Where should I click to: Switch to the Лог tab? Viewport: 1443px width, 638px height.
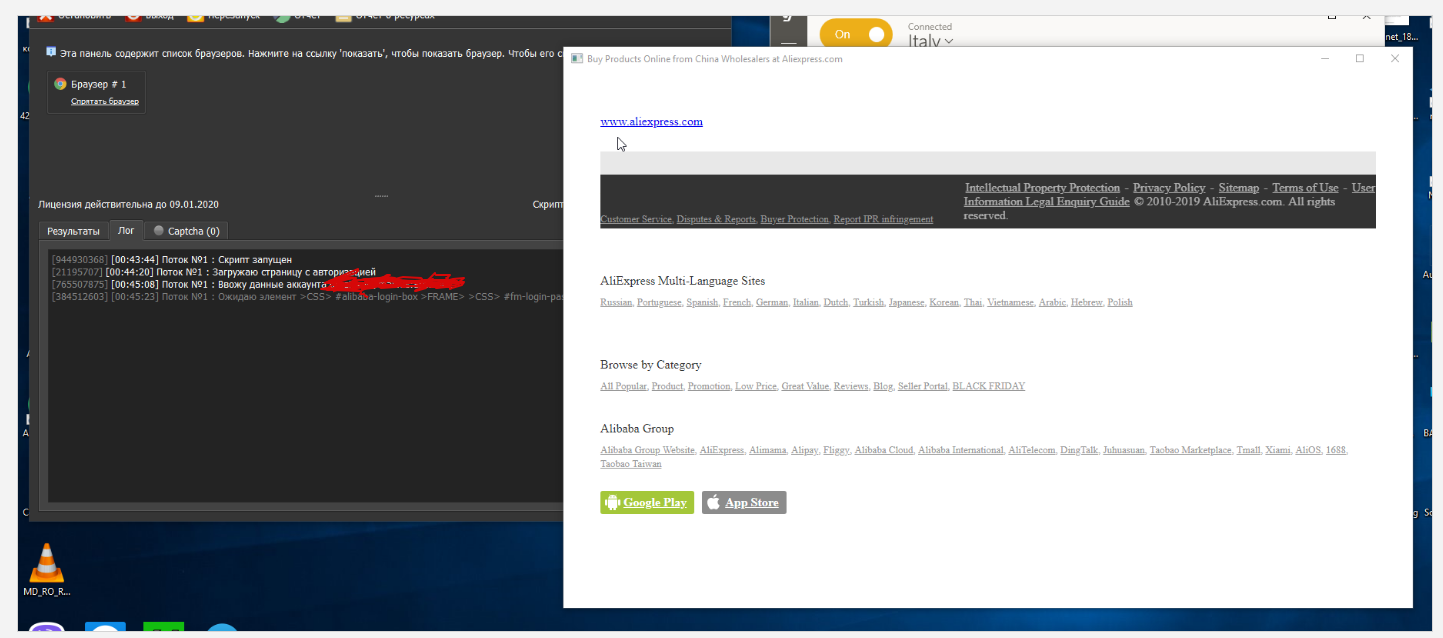coord(126,231)
